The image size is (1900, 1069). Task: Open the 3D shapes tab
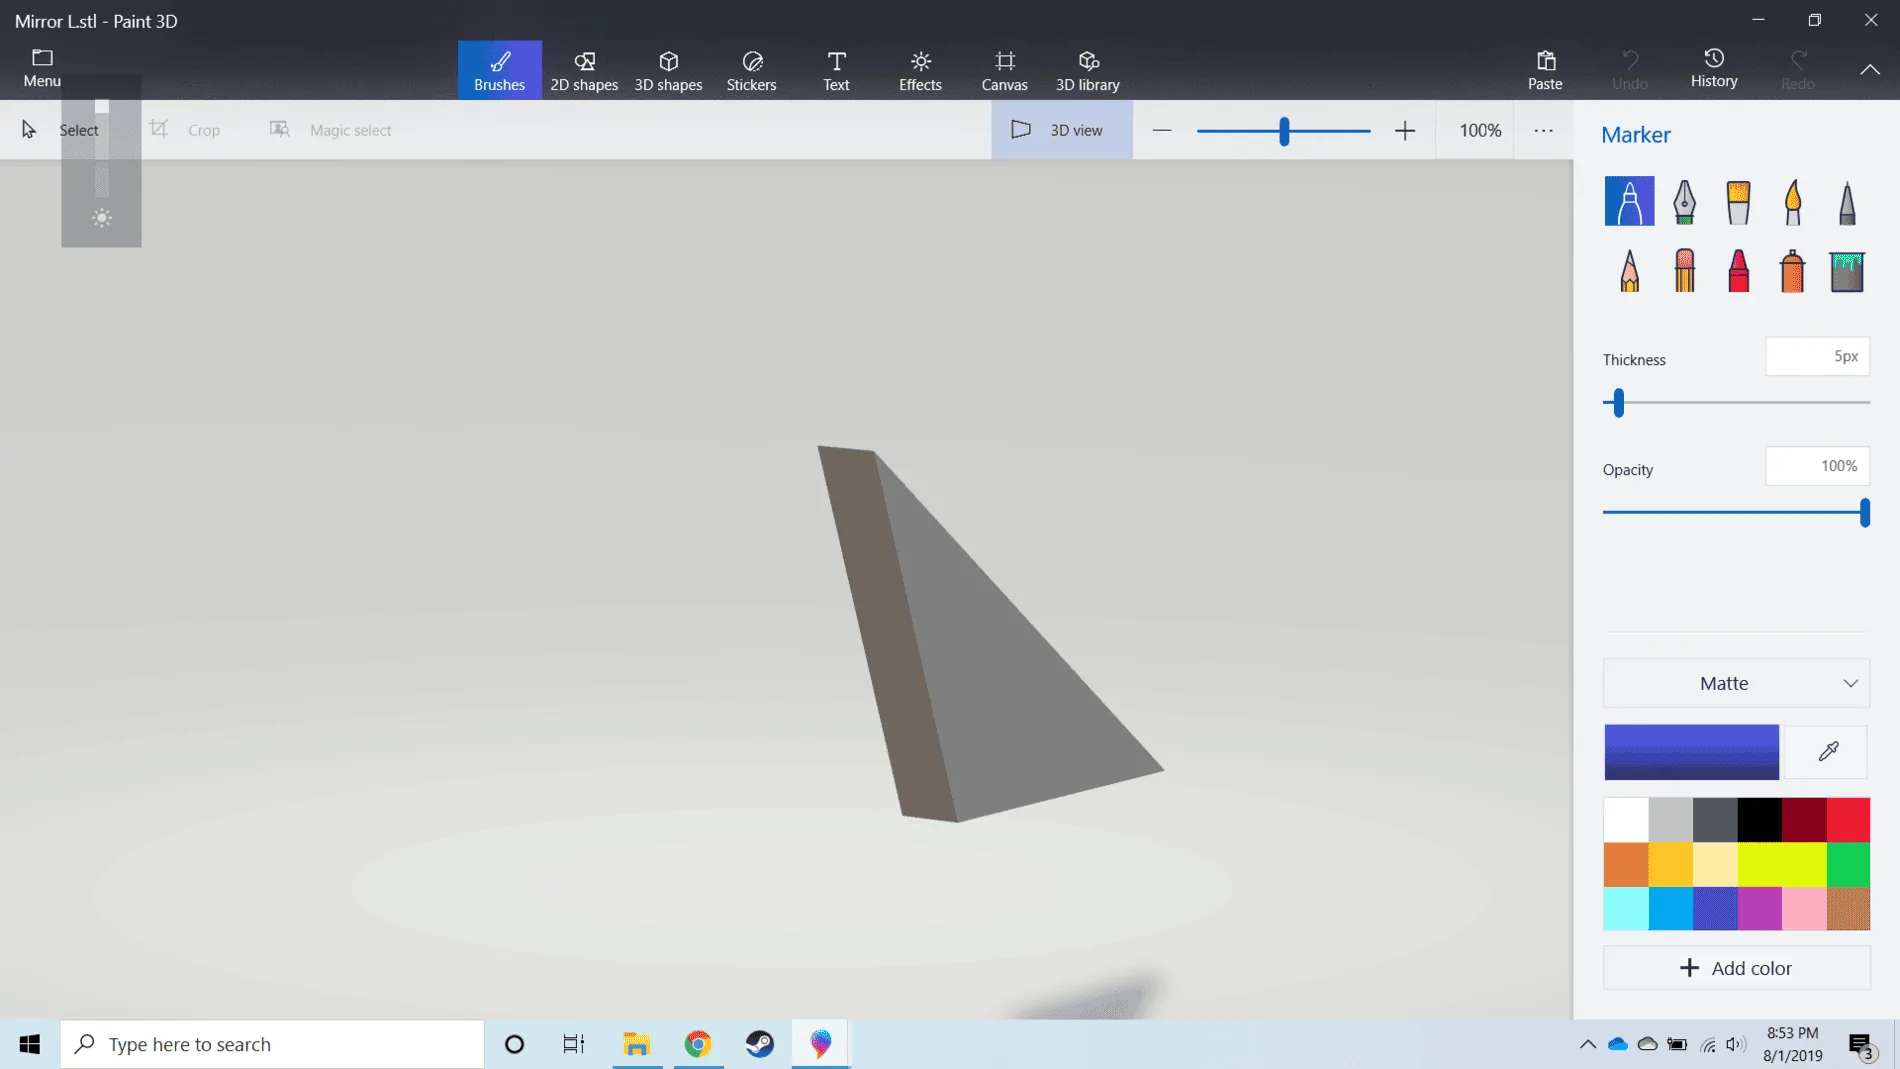pyautogui.click(x=668, y=70)
